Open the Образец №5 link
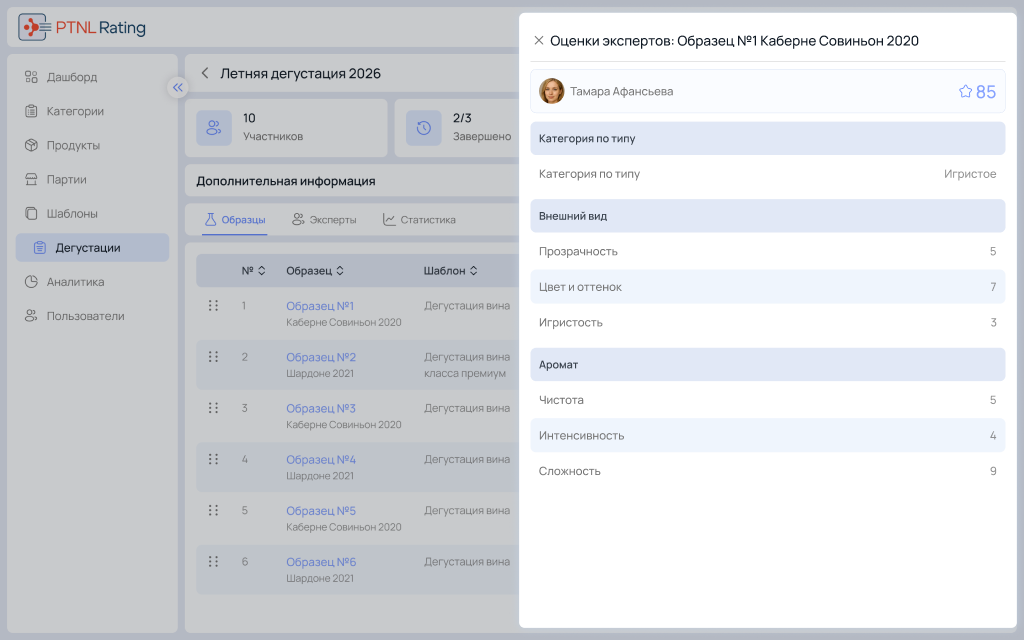The height and width of the screenshot is (640, 1024). (321, 511)
